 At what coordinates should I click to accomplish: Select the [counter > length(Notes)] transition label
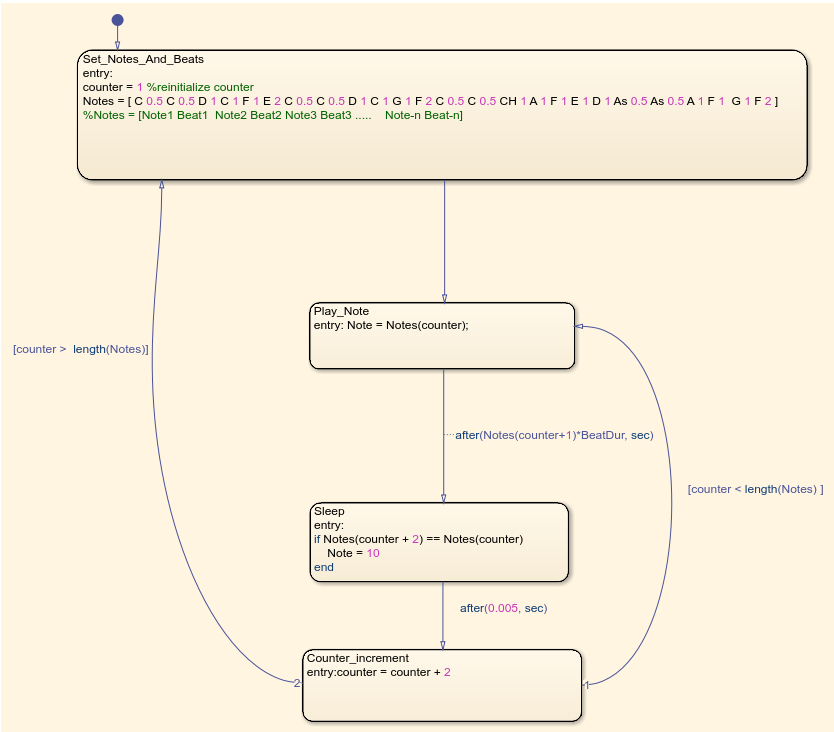click(x=81, y=350)
